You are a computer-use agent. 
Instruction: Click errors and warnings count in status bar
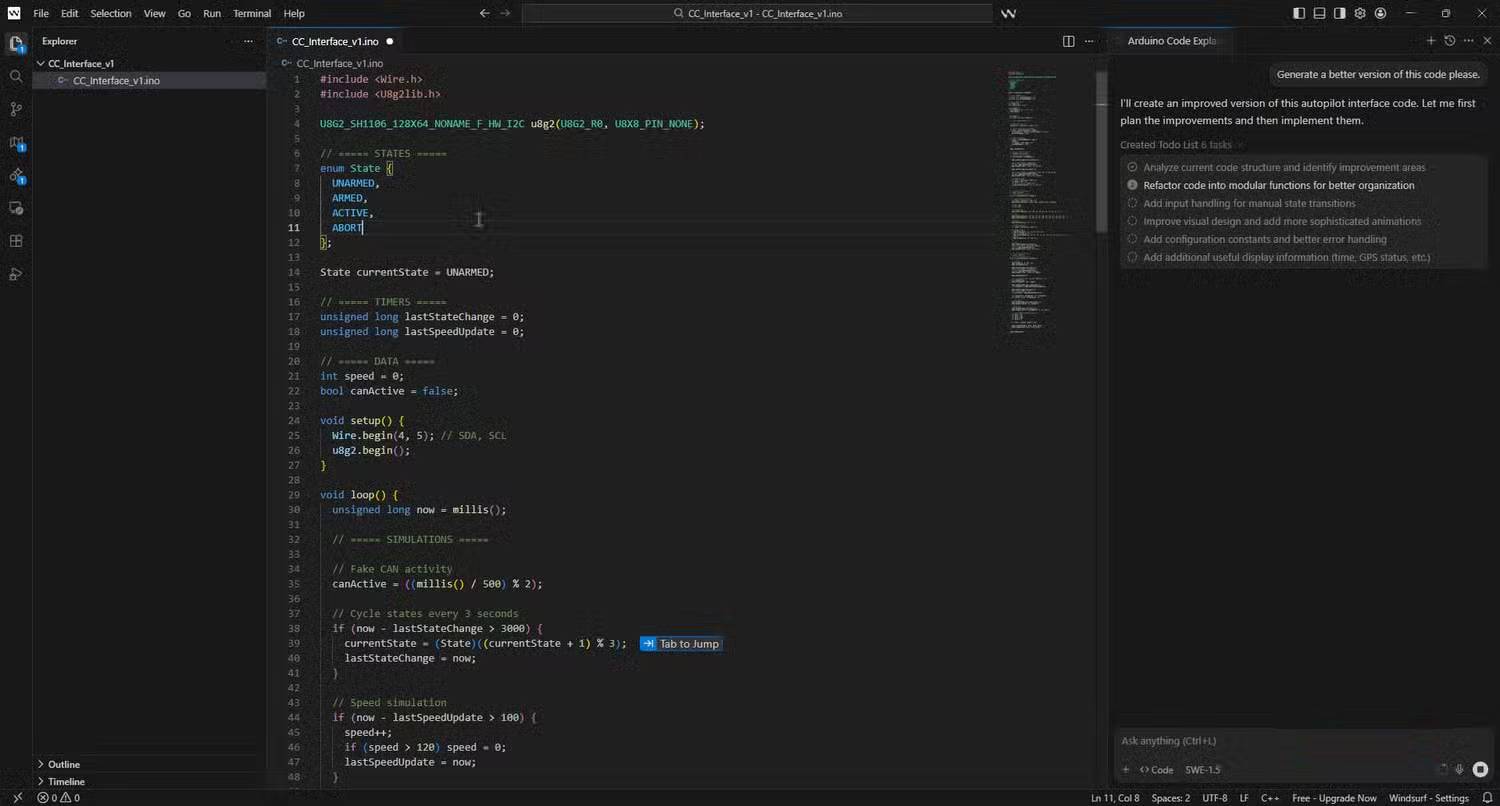coord(59,798)
